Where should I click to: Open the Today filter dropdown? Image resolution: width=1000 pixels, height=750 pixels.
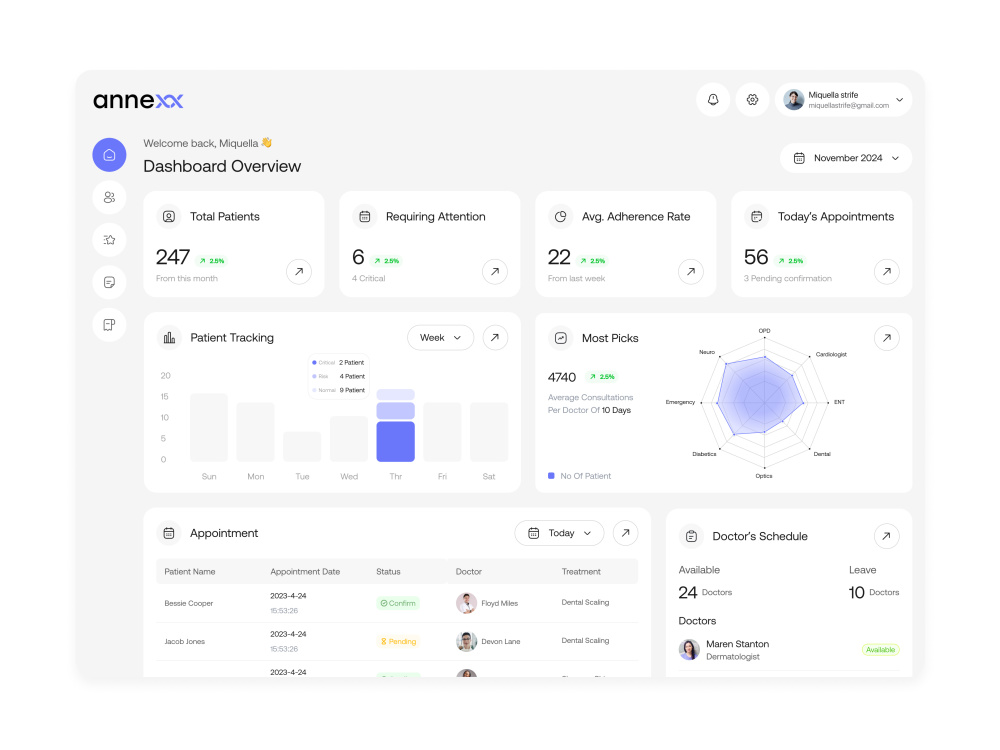pyautogui.click(x=559, y=533)
